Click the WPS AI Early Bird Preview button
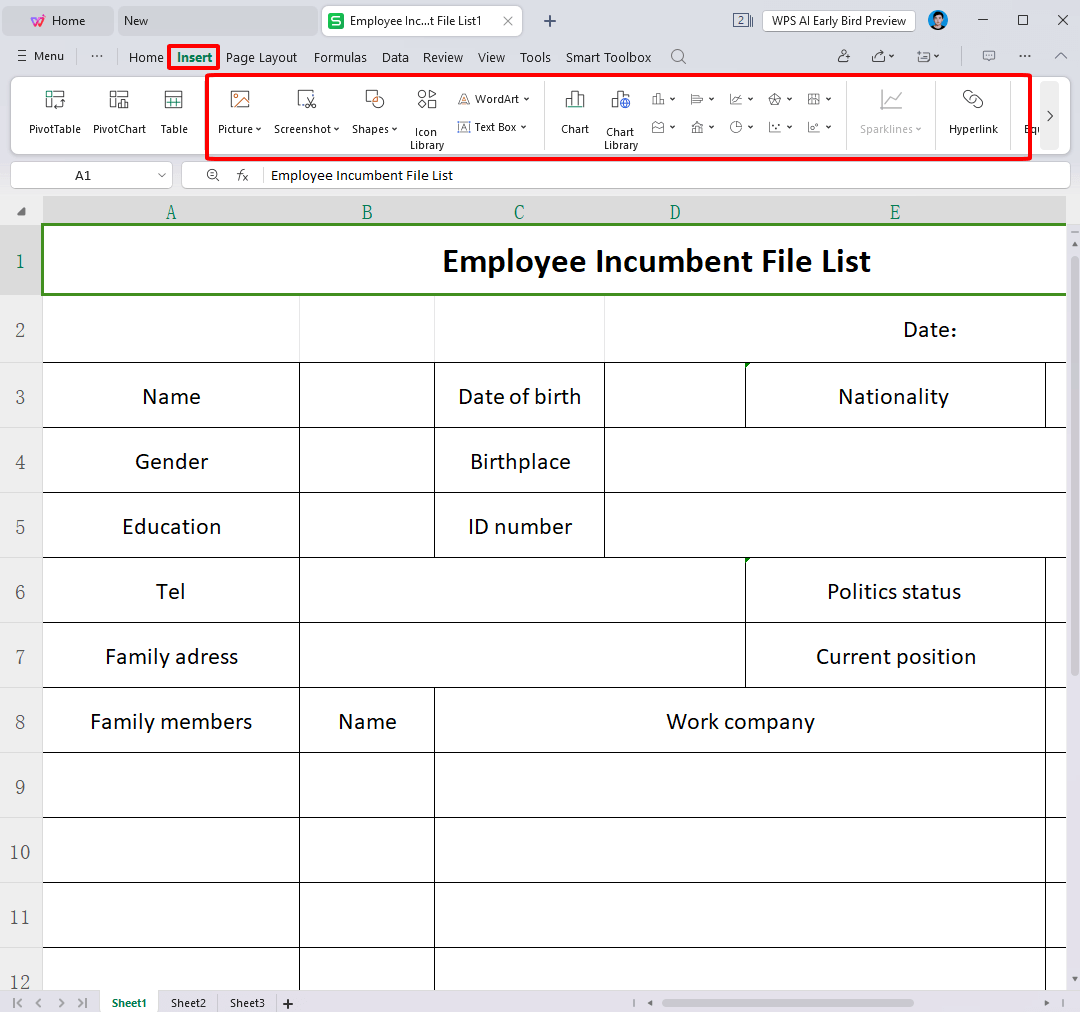Screen dimensions: 1080x1012 pos(838,20)
